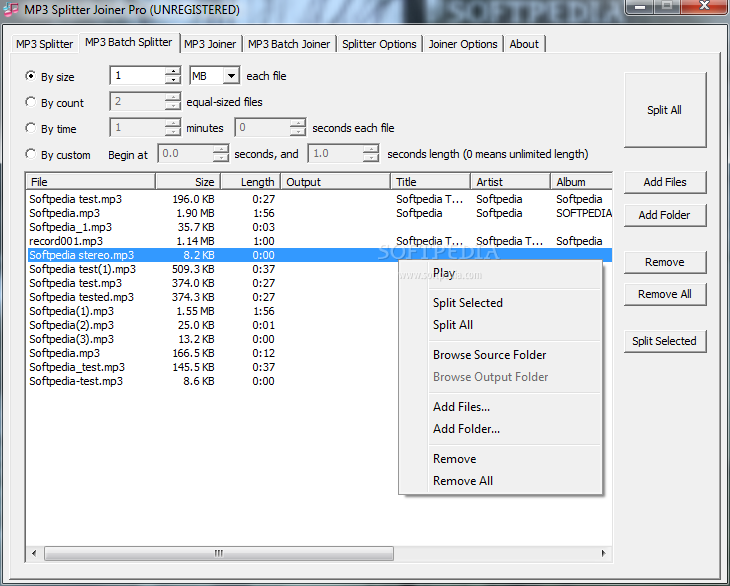This screenshot has width=730, height=586.
Task: Choose Play from the context menu
Action: [500, 273]
